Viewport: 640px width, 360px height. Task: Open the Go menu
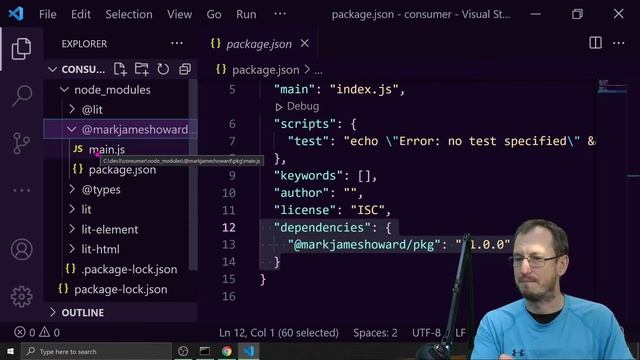tap(214, 14)
